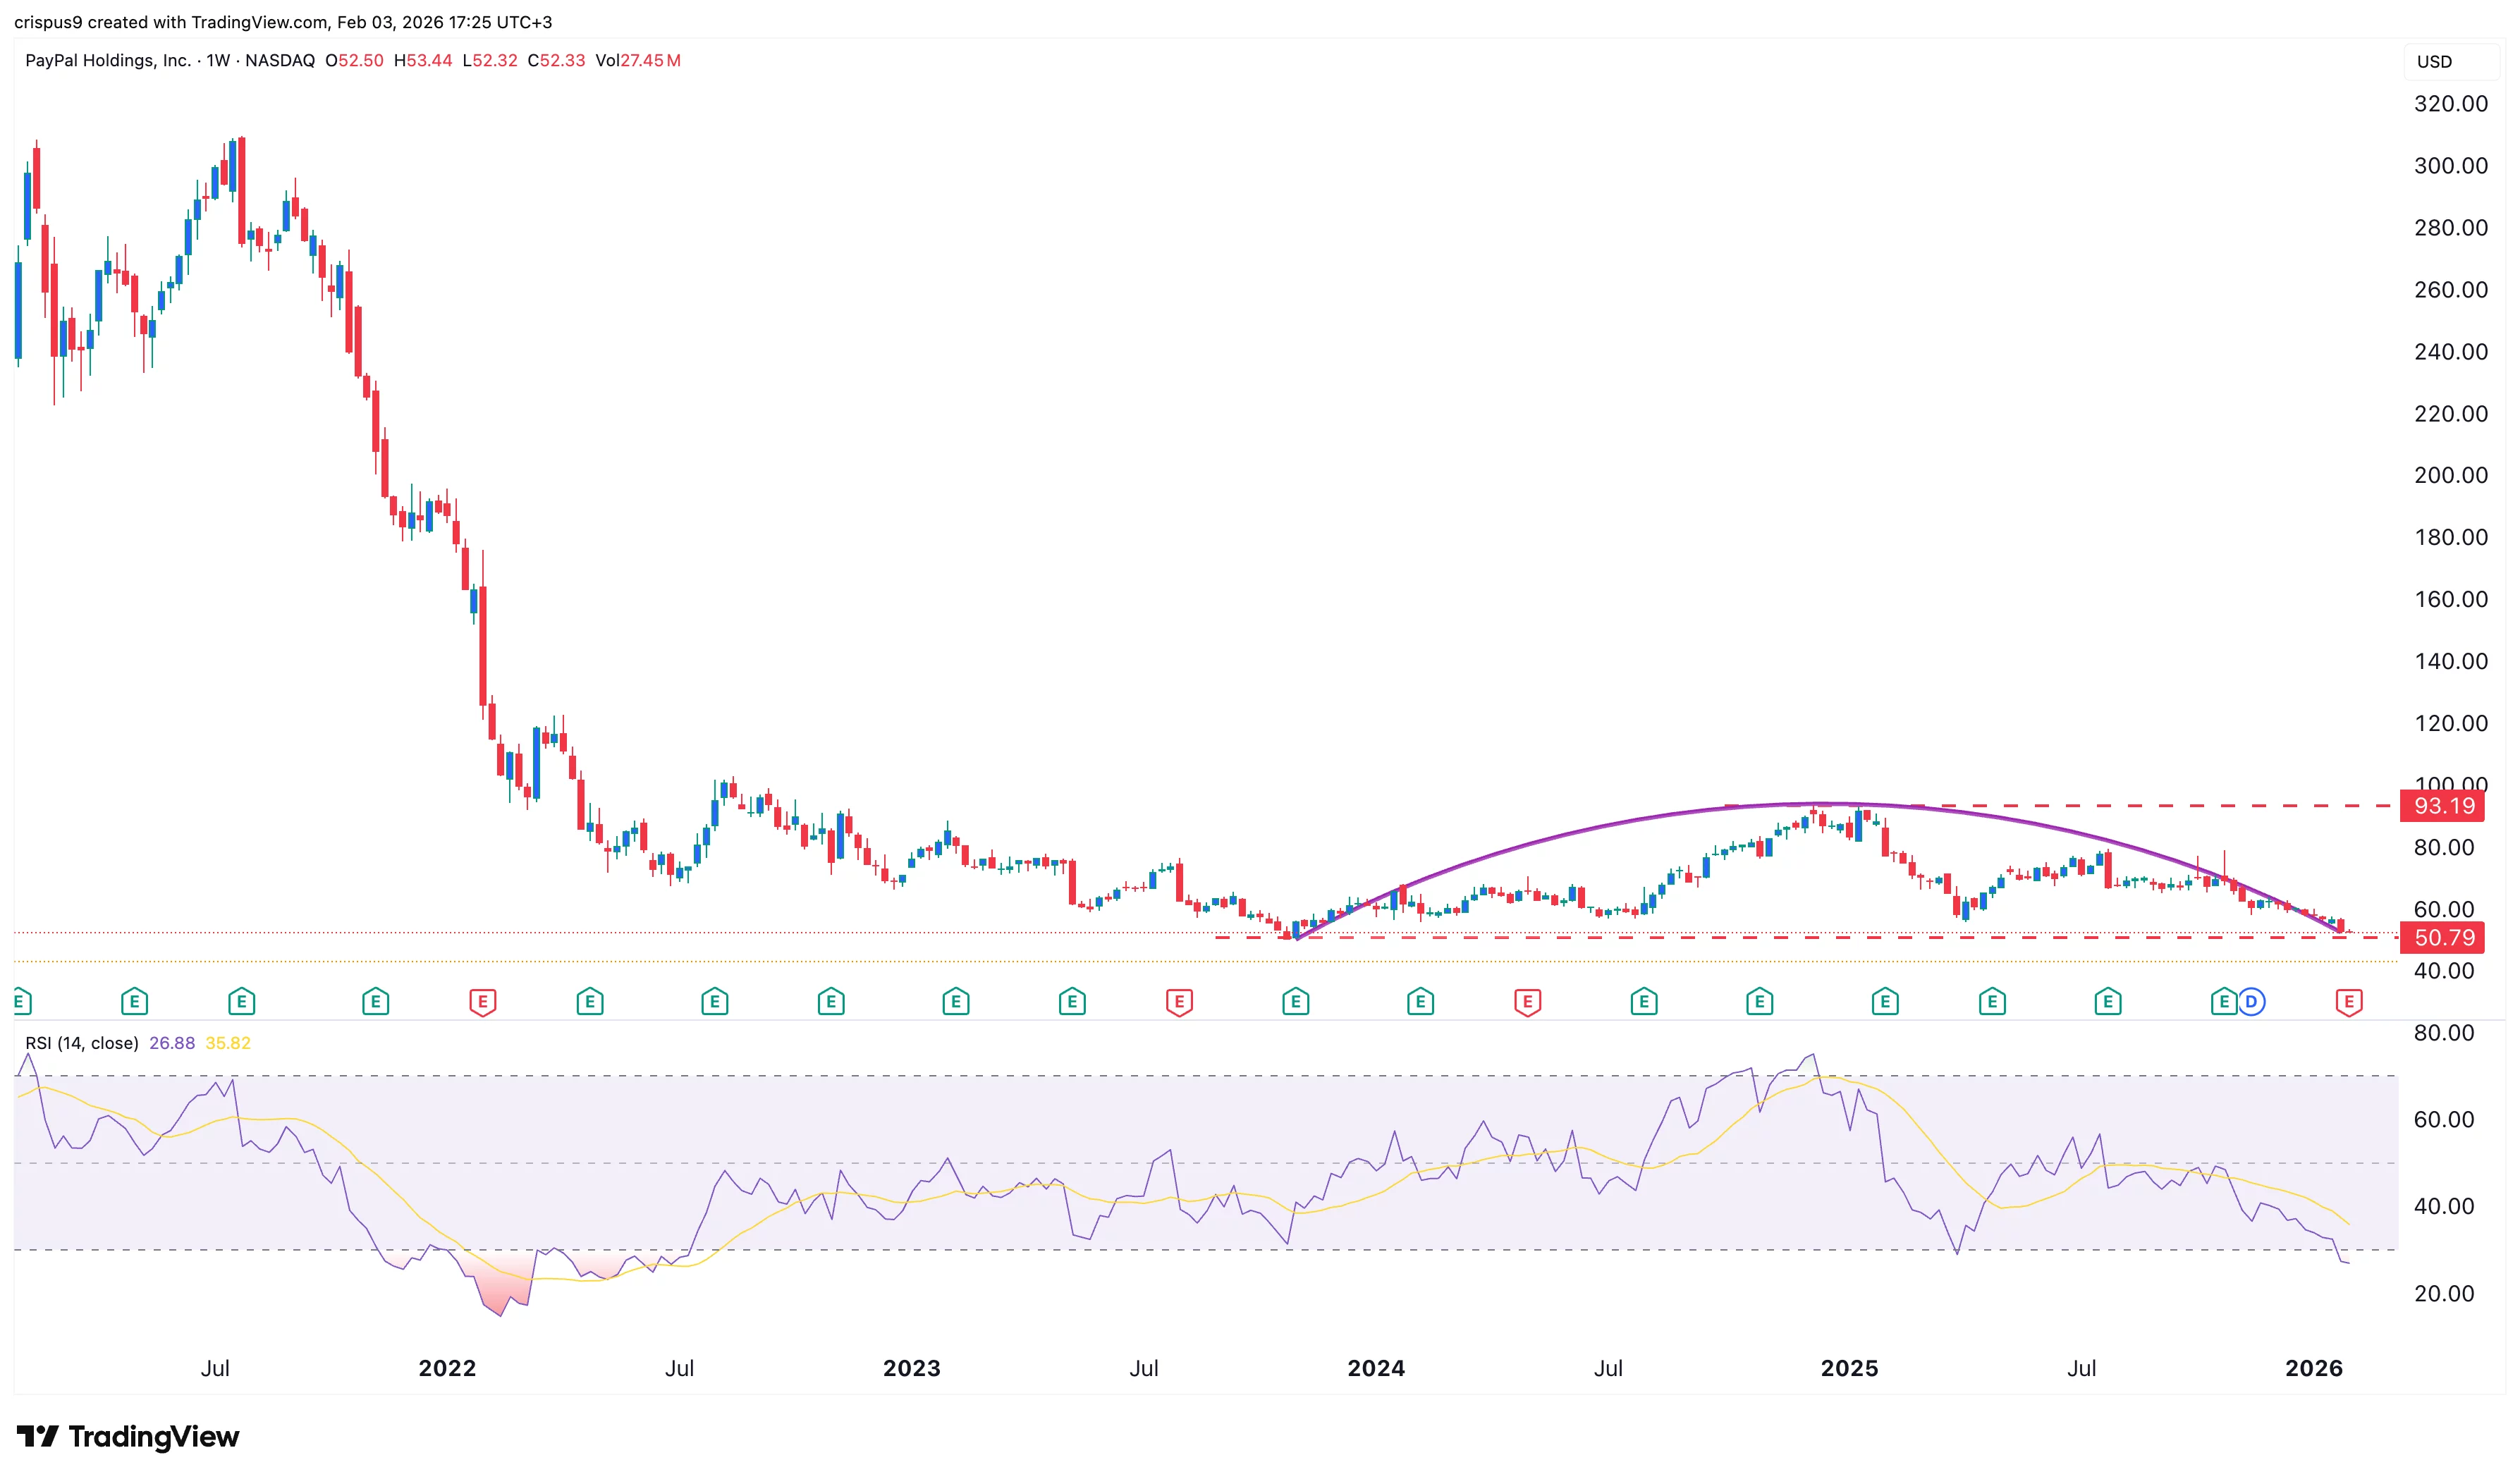2520x1479 pixels.
Task: Select the 50.79 support price label
Action: tap(2443, 938)
